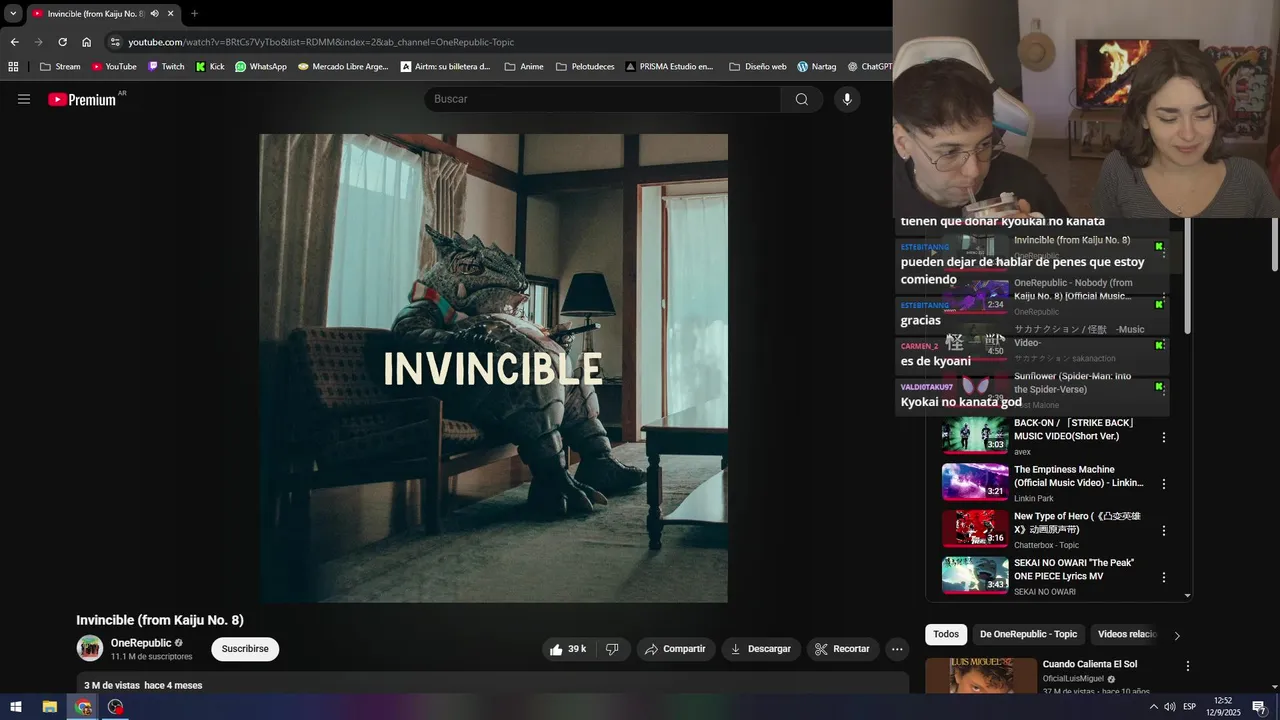Open browser home page
The image size is (1280, 720).
coord(87,42)
